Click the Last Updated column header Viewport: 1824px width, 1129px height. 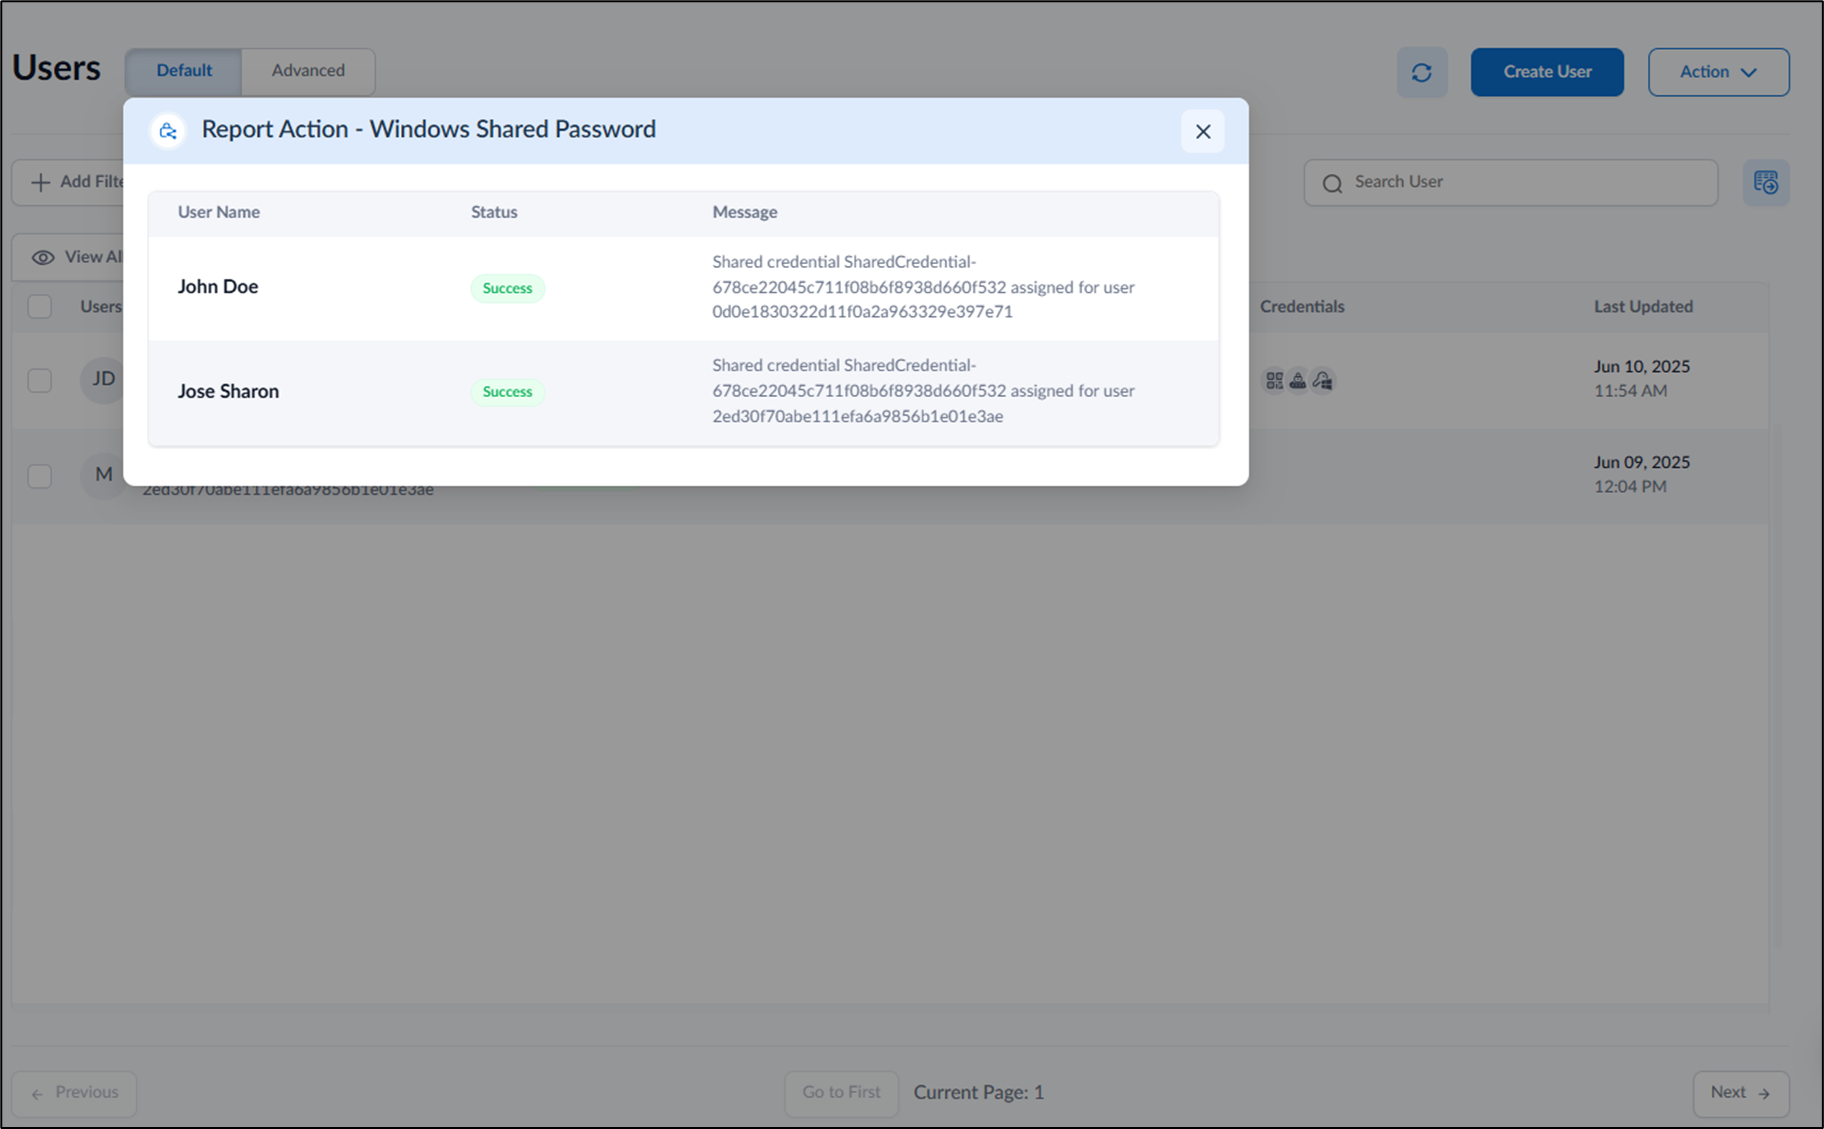coord(1643,306)
